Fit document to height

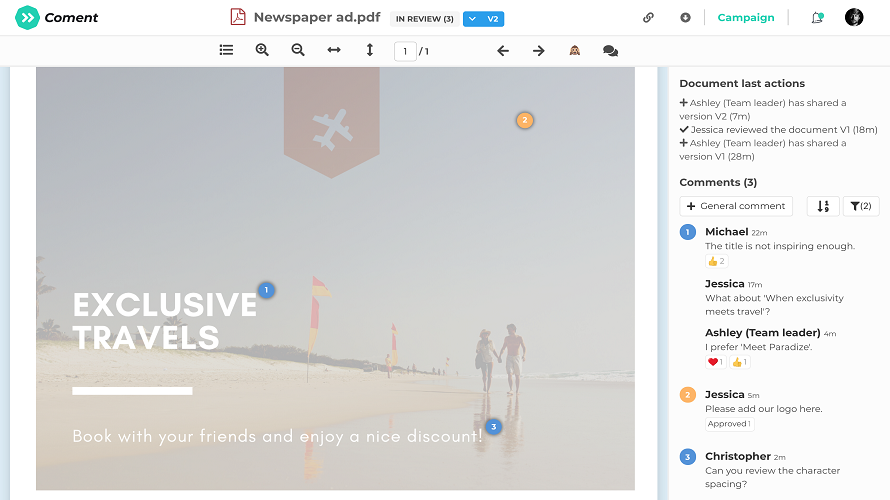tap(370, 50)
